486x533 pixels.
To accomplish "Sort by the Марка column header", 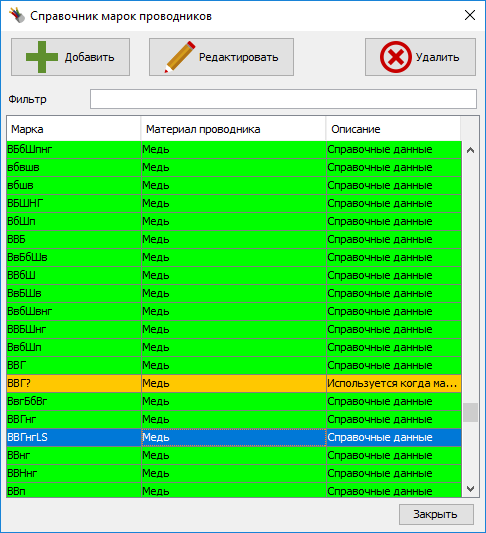I will click(x=74, y=129).
